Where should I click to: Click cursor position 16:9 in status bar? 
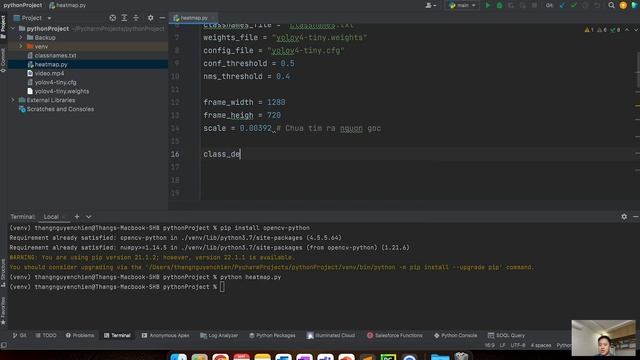point(489,345)
